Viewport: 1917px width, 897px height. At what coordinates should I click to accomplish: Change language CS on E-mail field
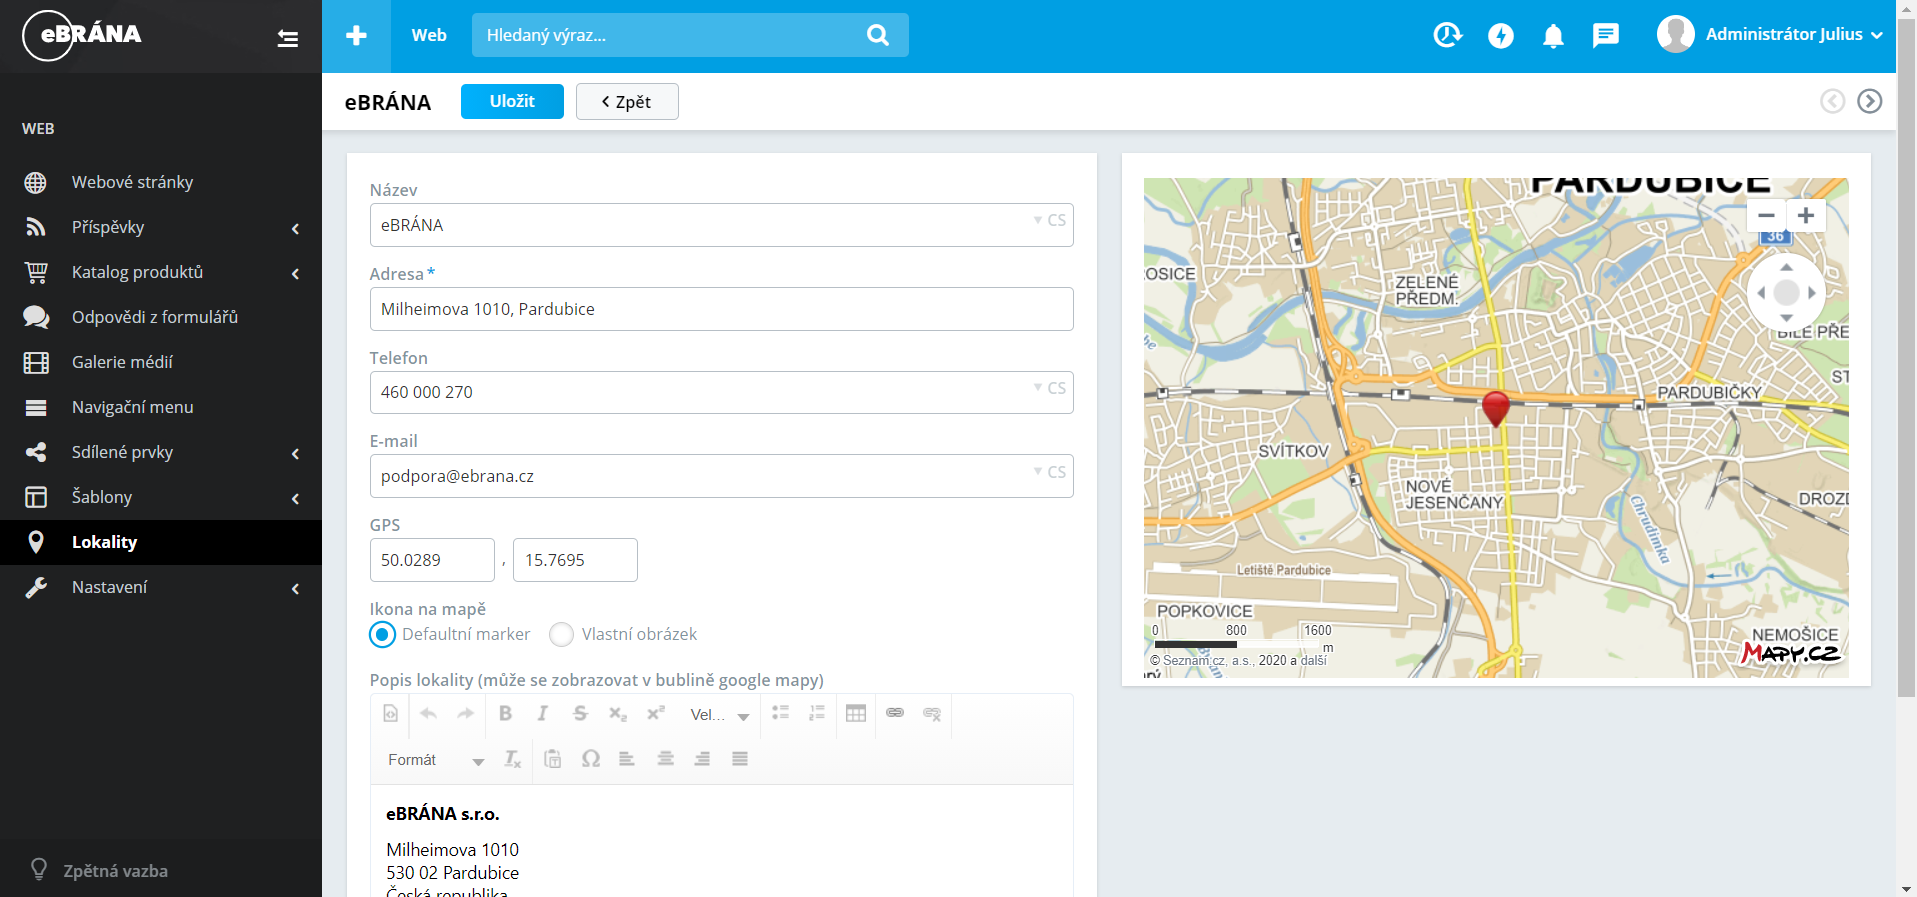click(1050, 472)
